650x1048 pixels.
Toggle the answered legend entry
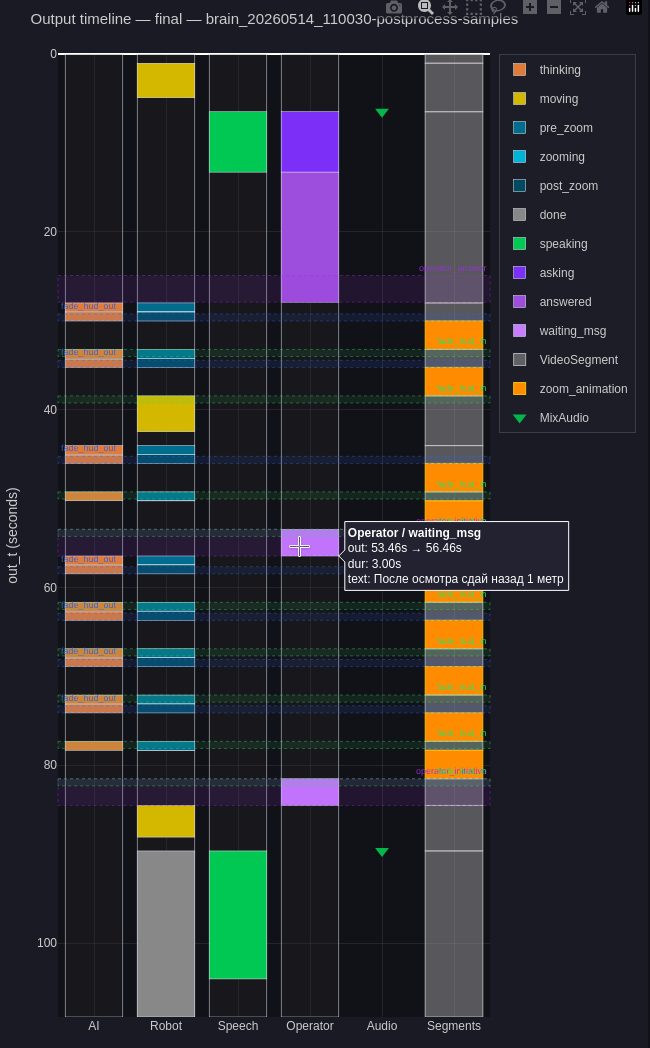565,301
